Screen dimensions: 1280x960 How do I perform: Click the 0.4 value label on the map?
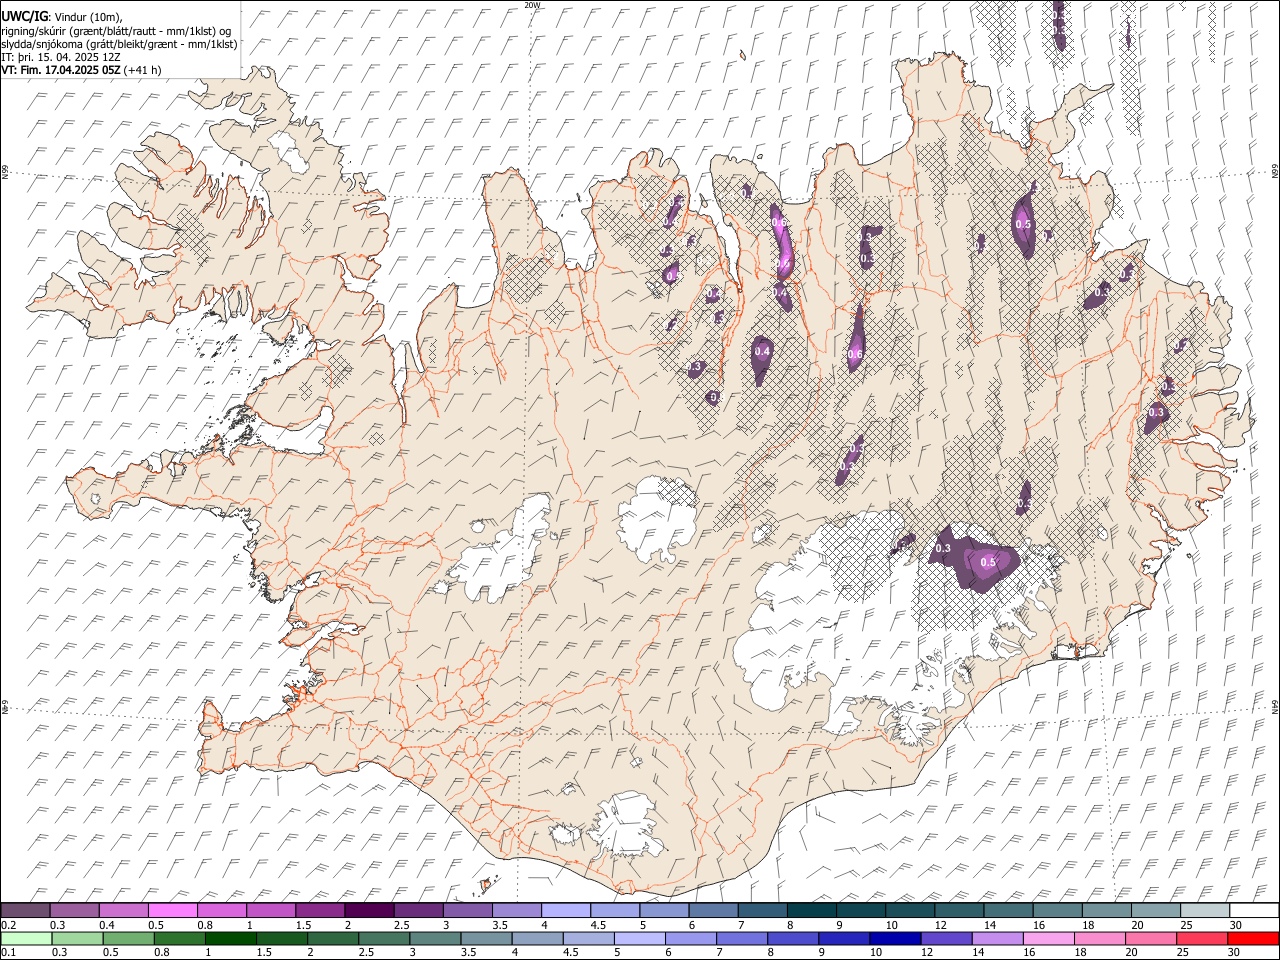pos(762,352)
